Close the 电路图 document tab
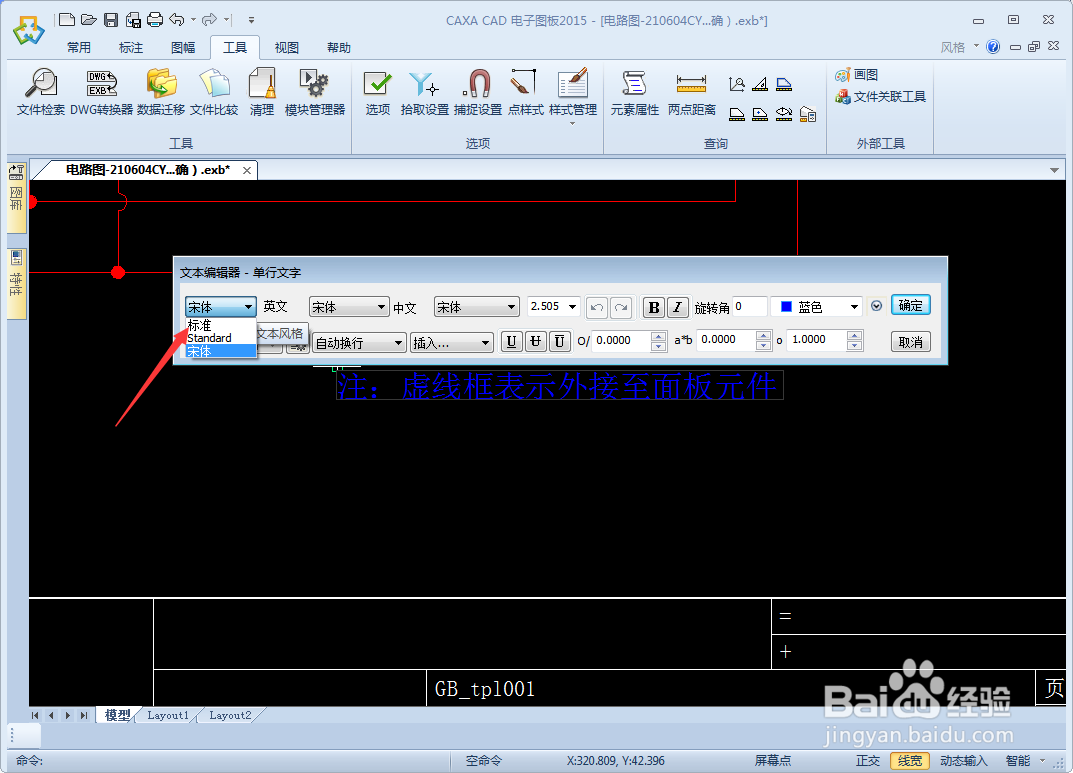Screen dimensions: 1073x773 point(247,170)
